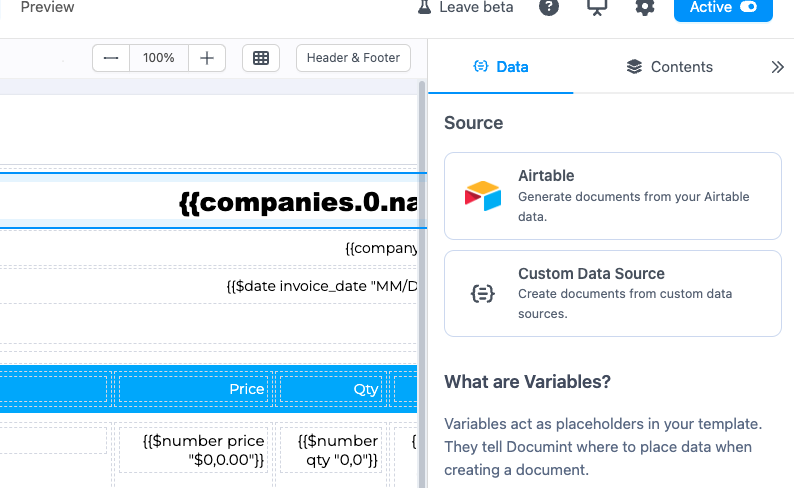Switch to the Data tab
The image size is (794, 488).
click(500, 67)
